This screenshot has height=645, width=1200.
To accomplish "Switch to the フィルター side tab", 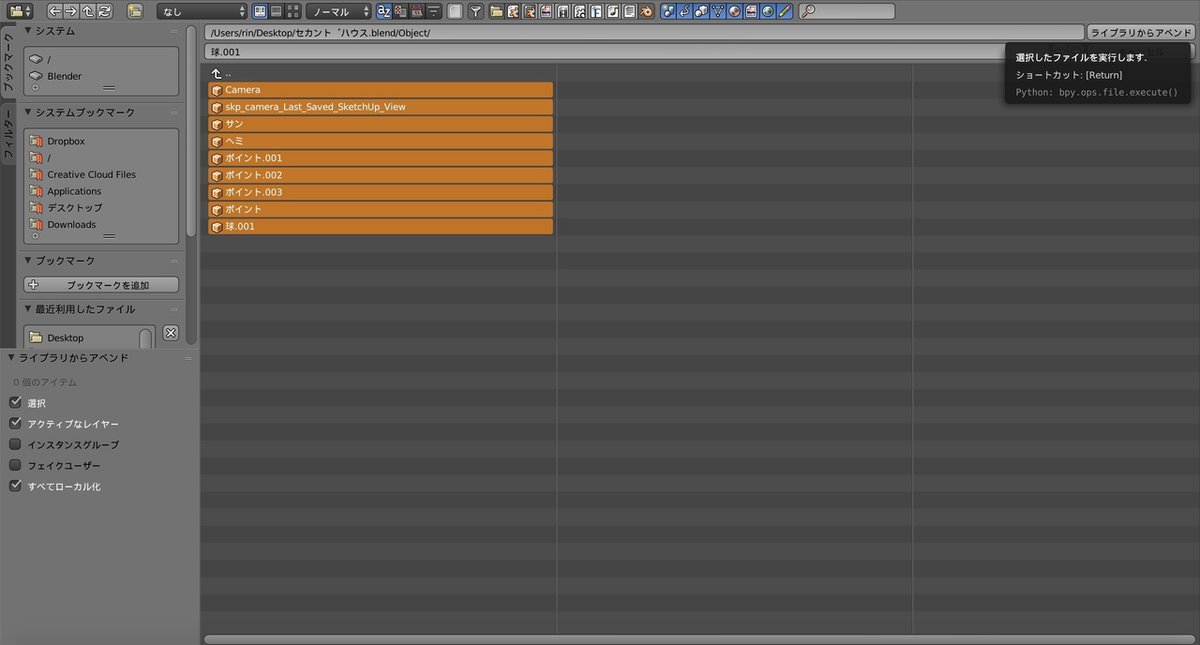I will click(x=8, y=140).
